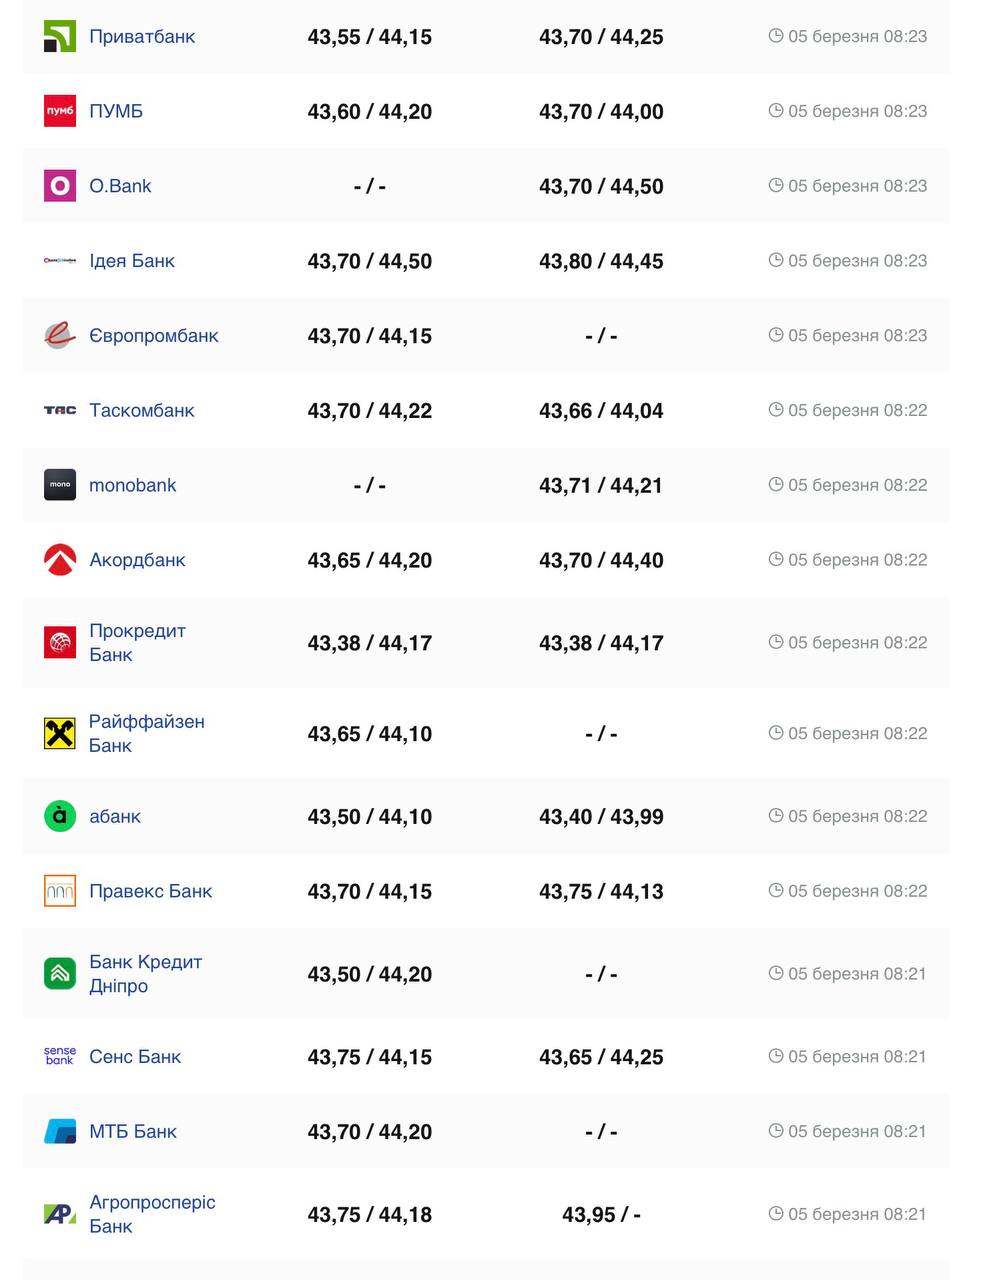Click the Сенс Банк logo icon
Viewport: 981px width, 1280px height.
pos(60,1056)
